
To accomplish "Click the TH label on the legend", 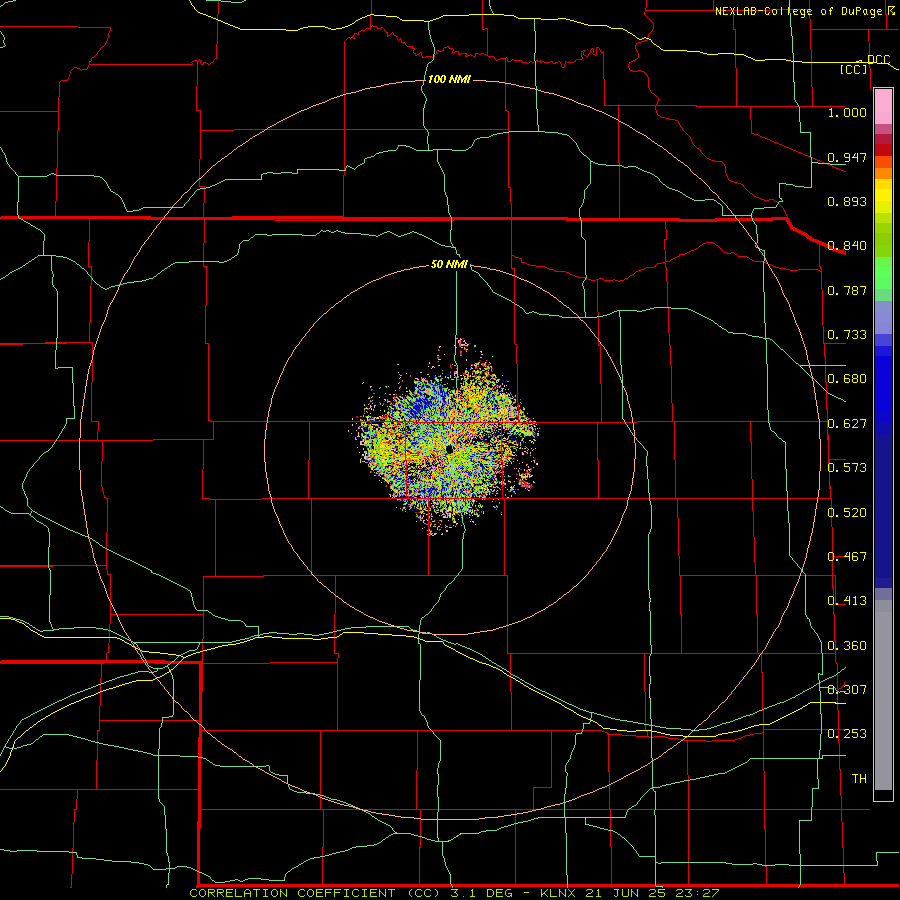I will (859, 779).
